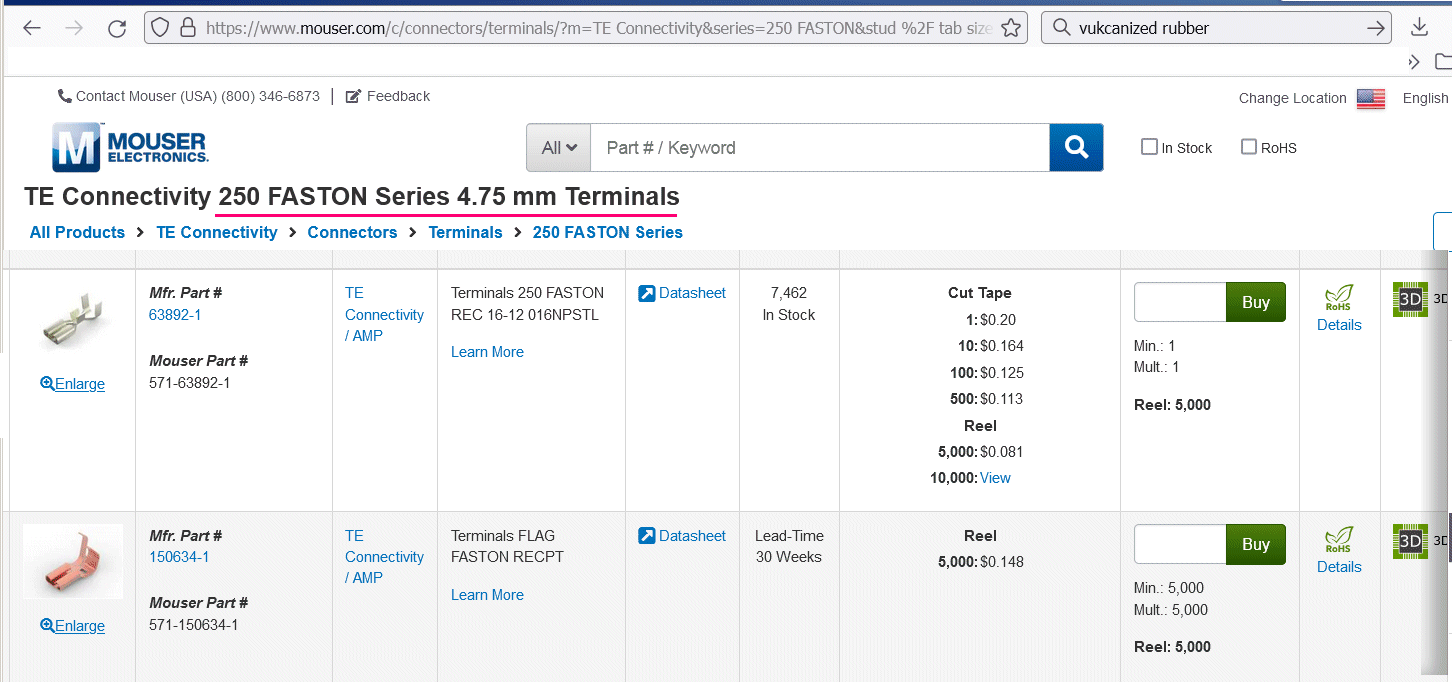1452x682 pixels.
Task: Click the browser search bar magnifier icon
Action: point(1061,28)
